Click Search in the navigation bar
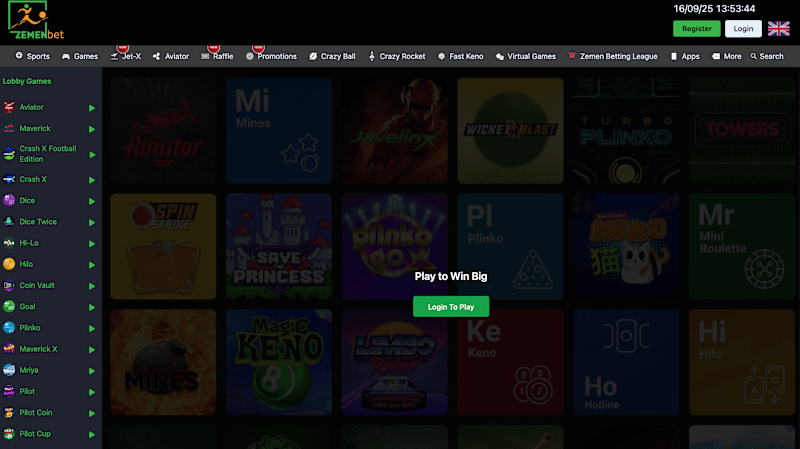The height and width of the screenshot is (449, 800). pos(767,56)
